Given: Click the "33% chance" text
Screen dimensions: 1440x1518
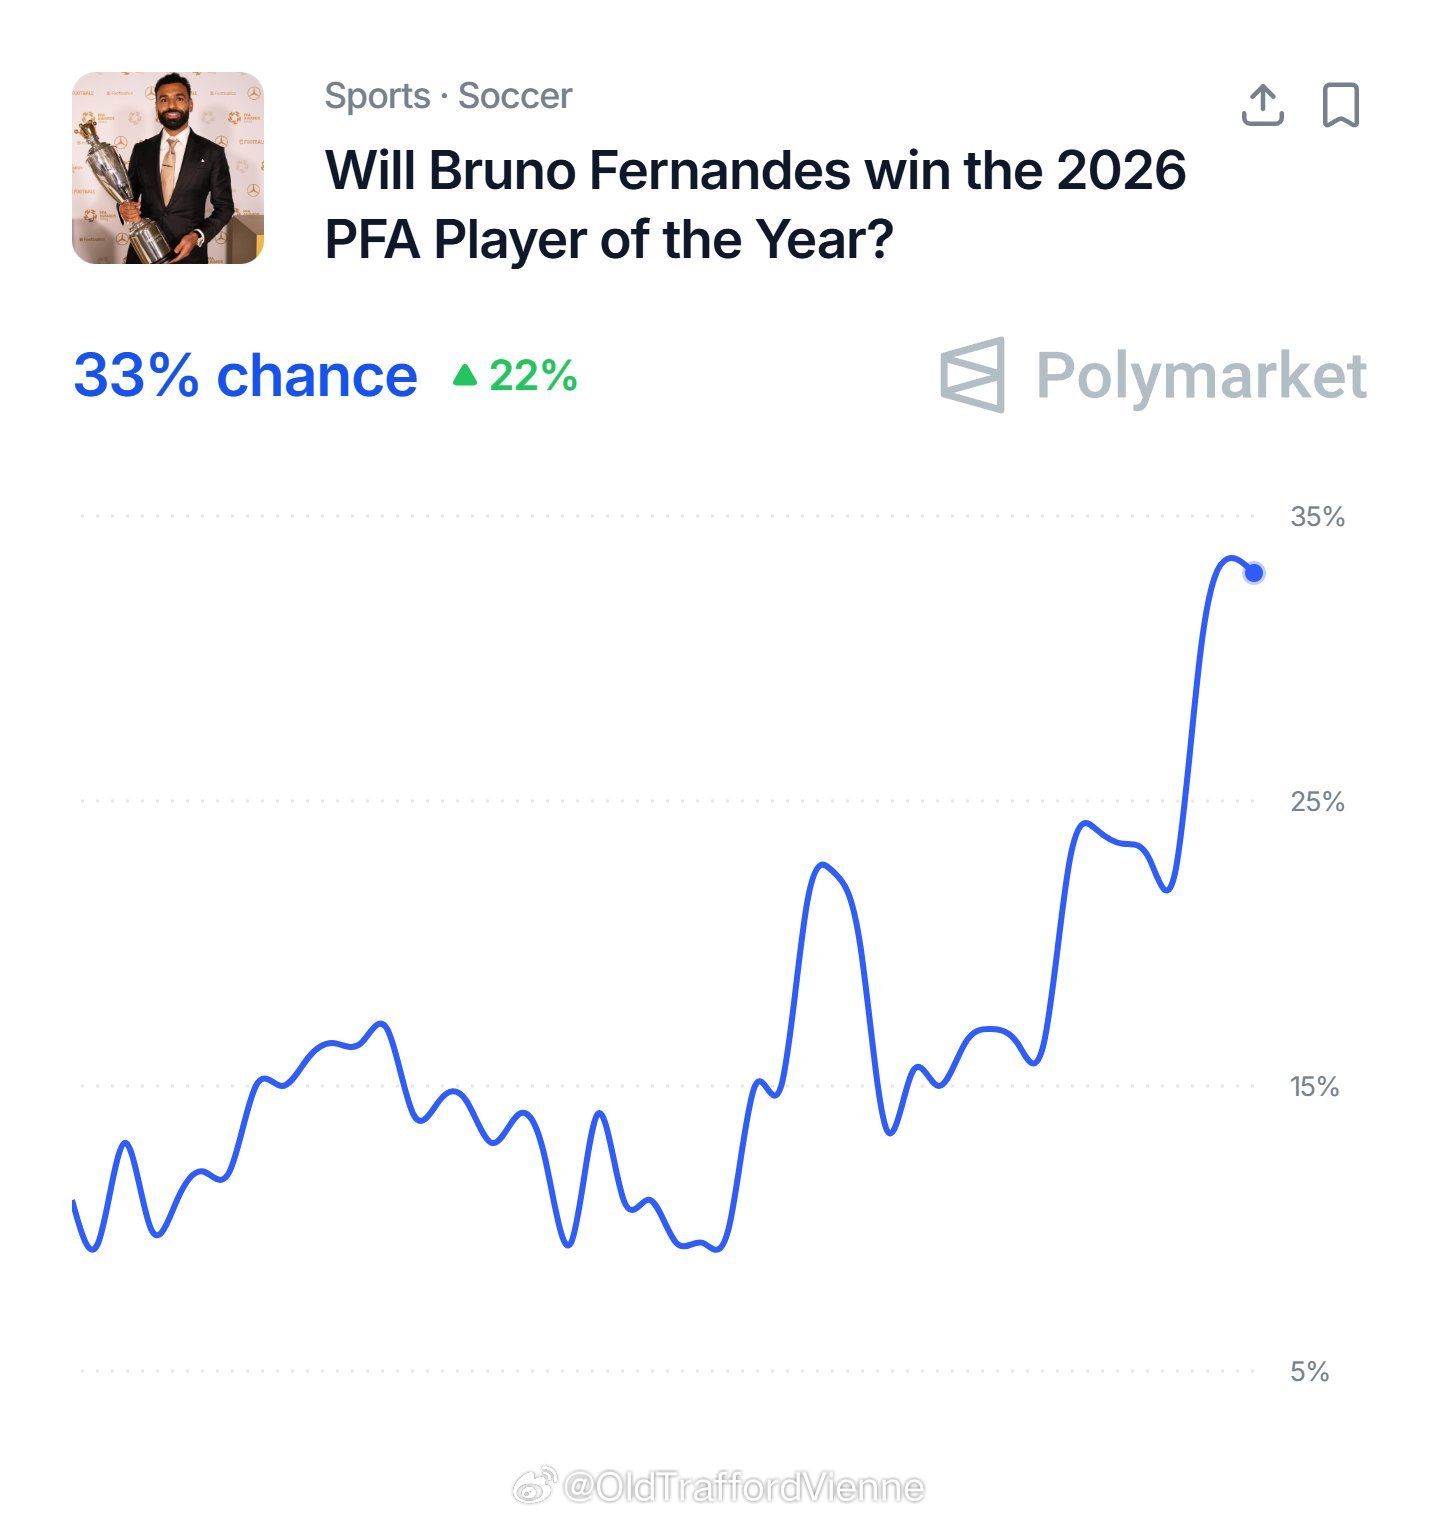Looking at the screenshot, I should (x=245, y=375).
